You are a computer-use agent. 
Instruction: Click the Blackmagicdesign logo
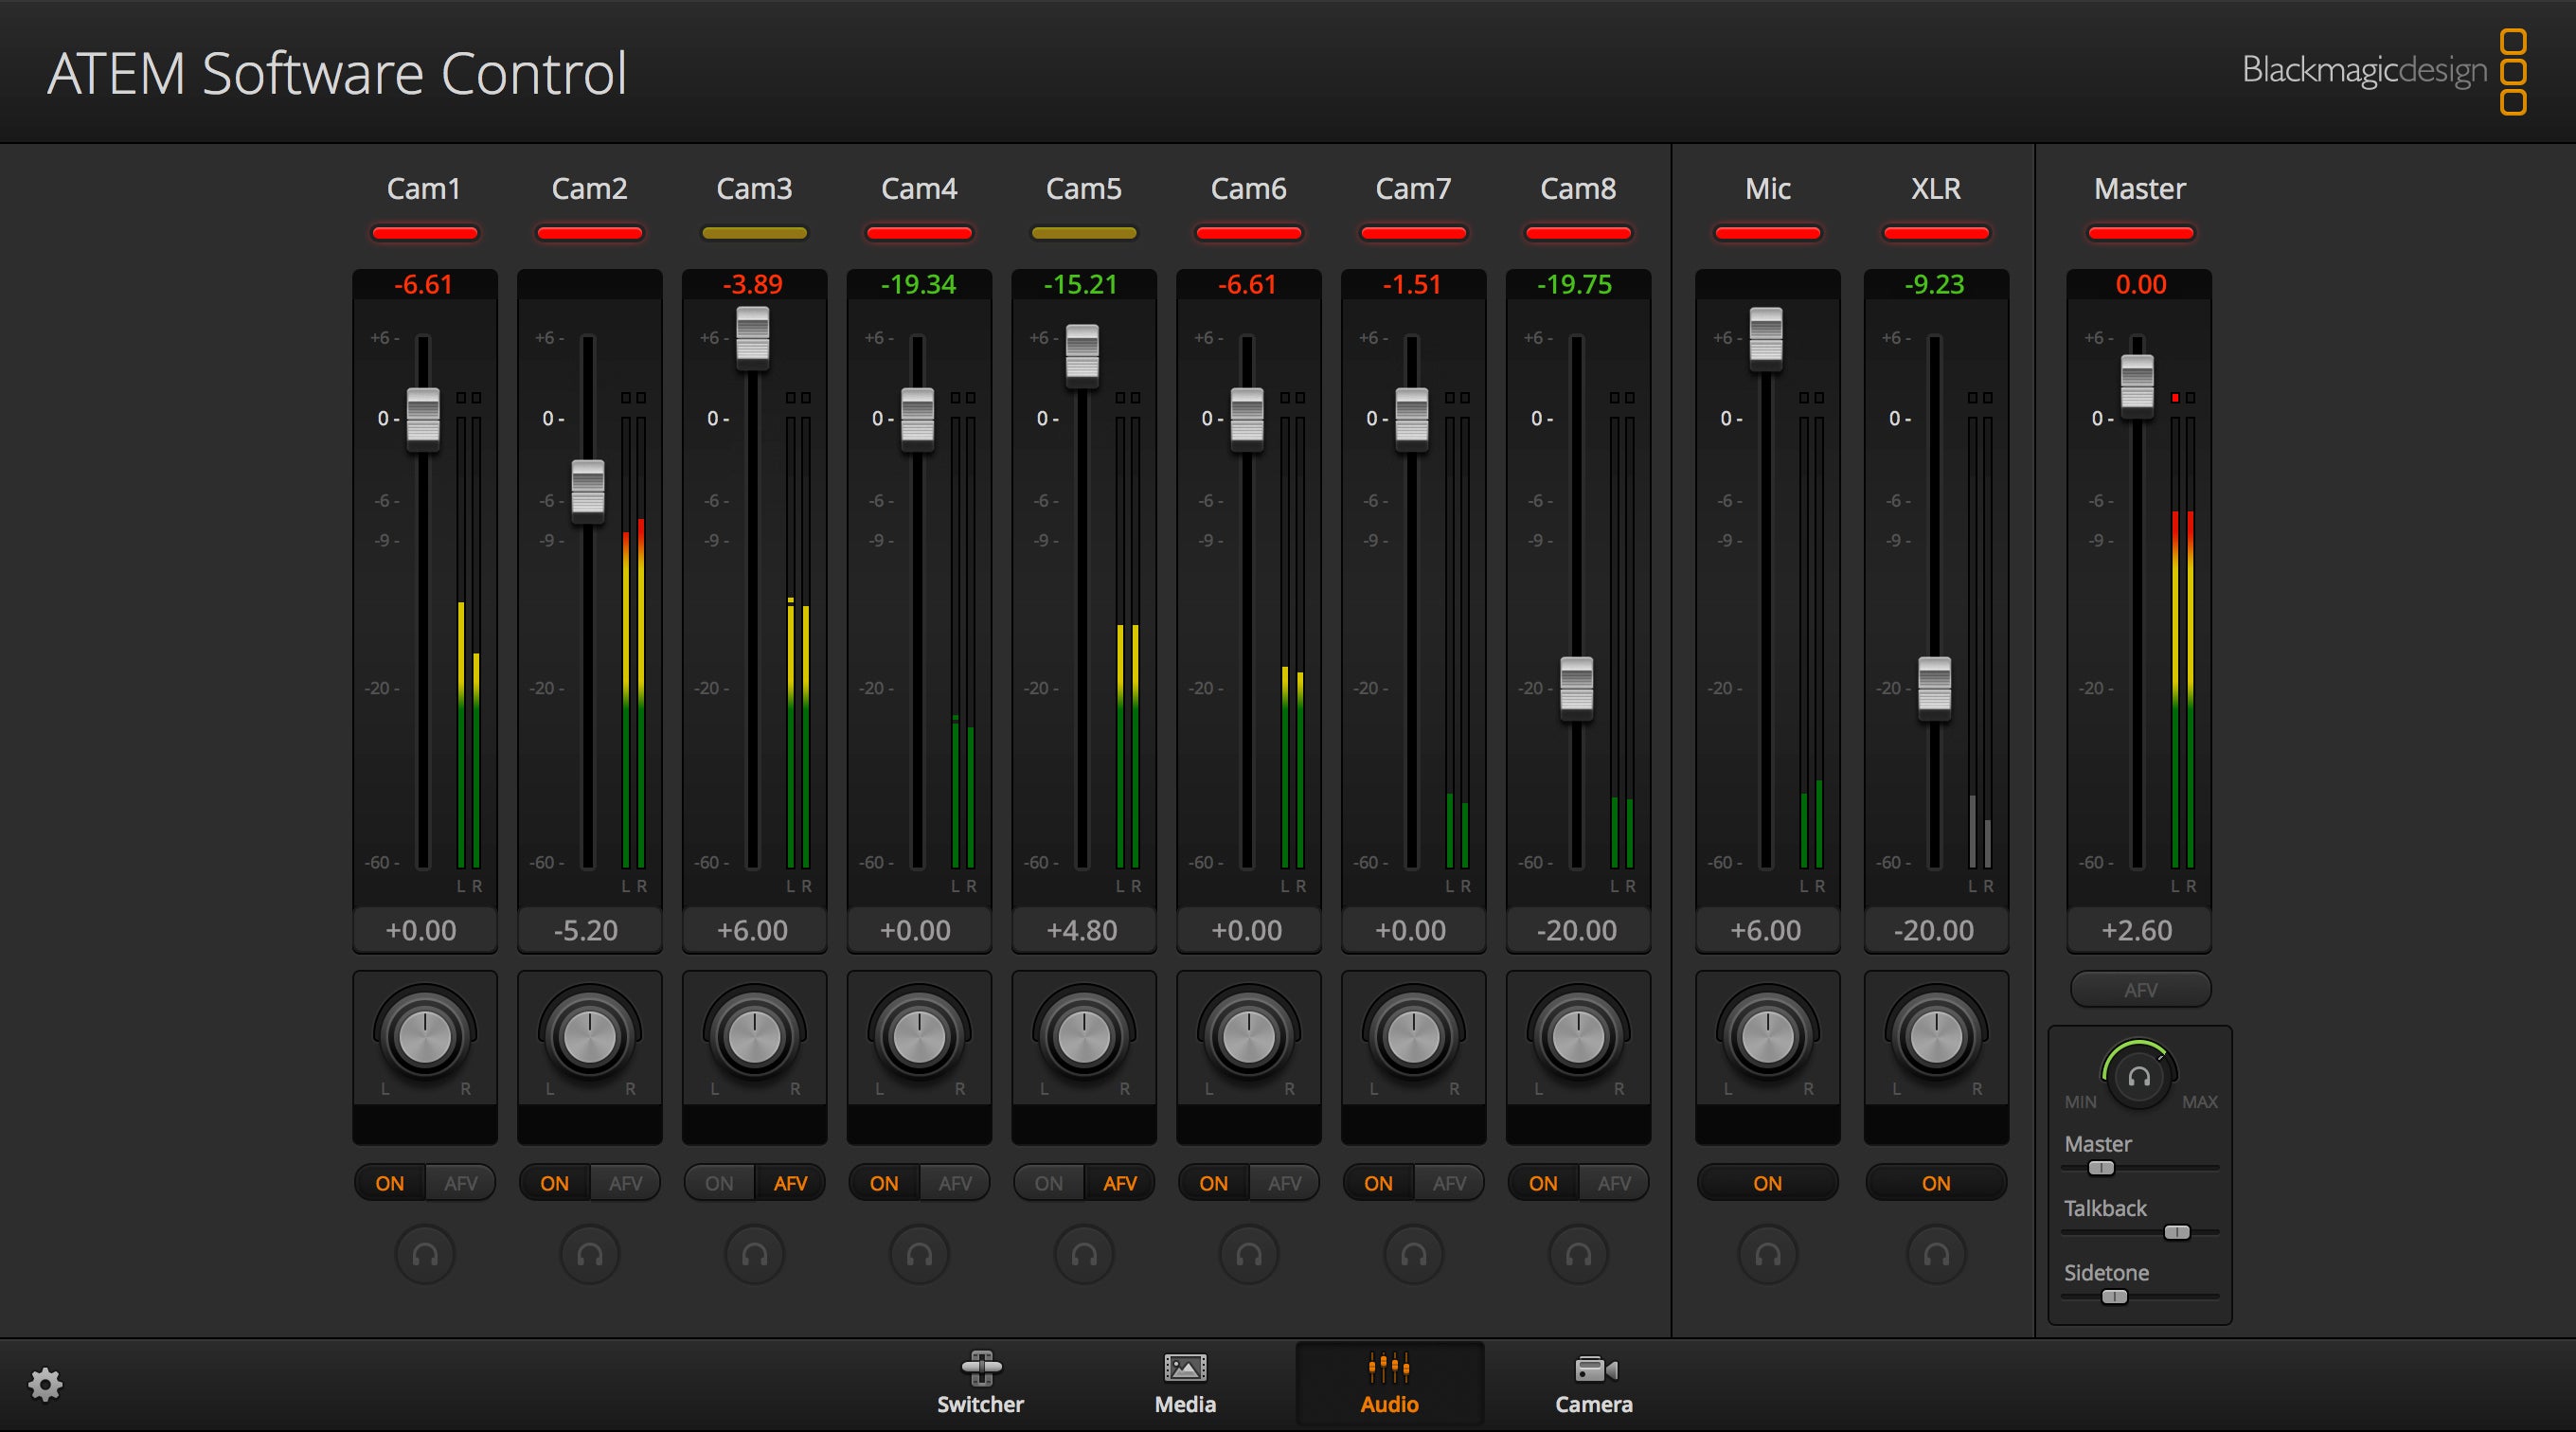2385,71
